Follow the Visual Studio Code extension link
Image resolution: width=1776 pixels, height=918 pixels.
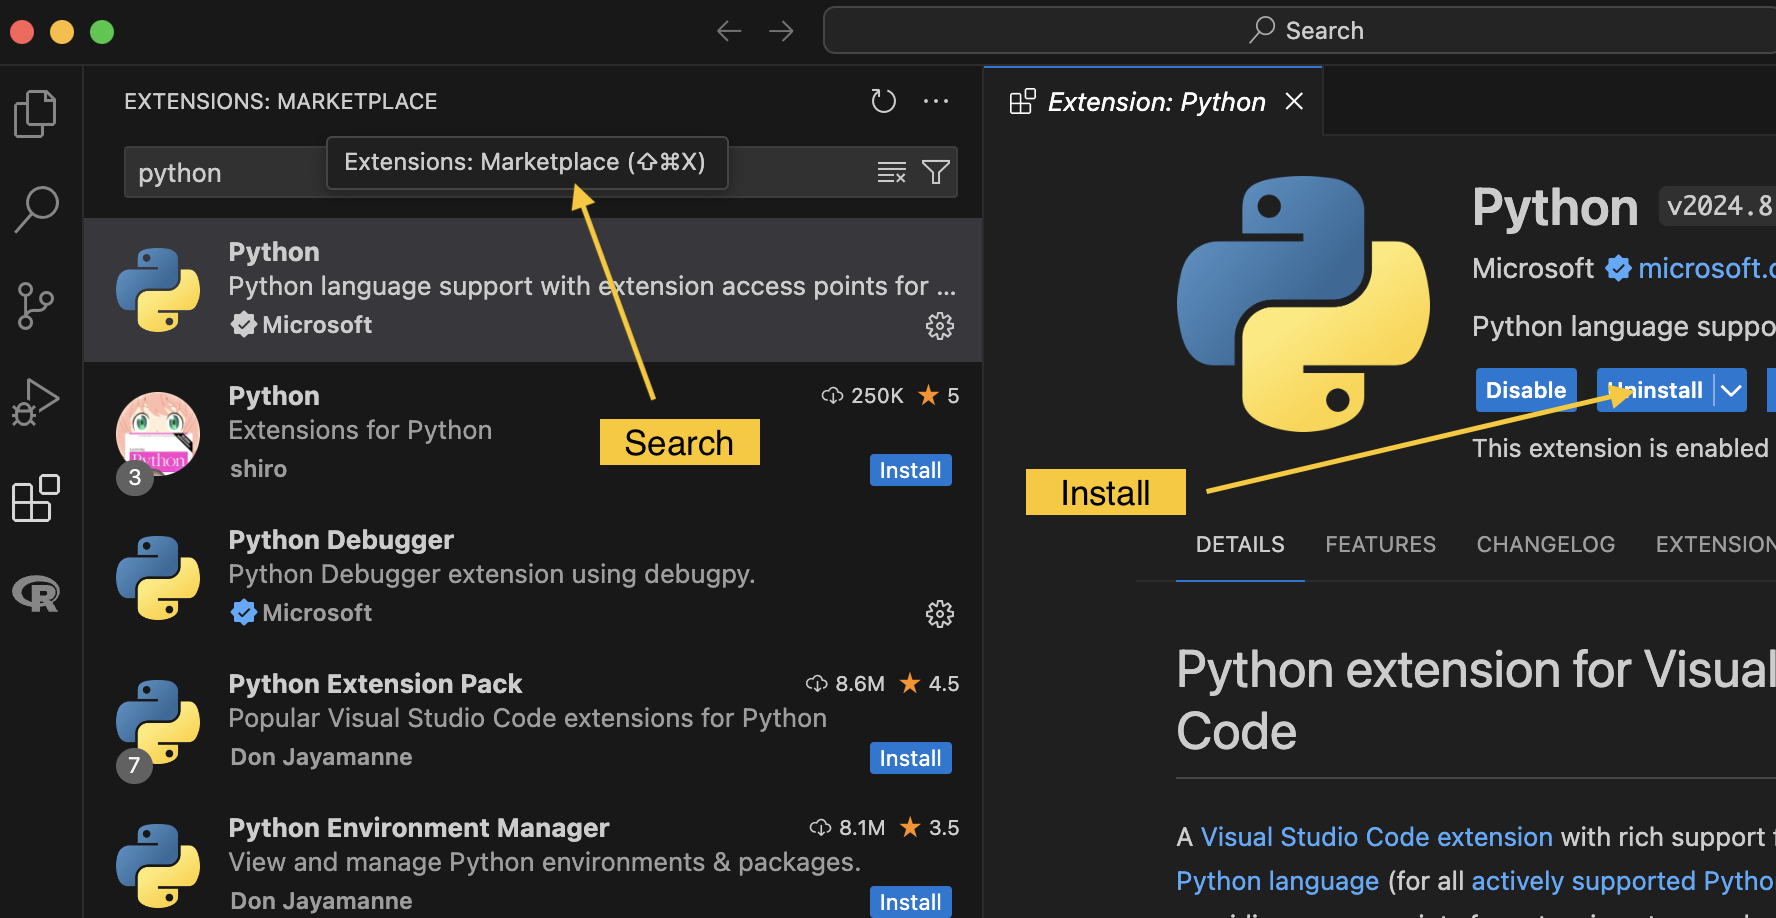click(1376, 837)
